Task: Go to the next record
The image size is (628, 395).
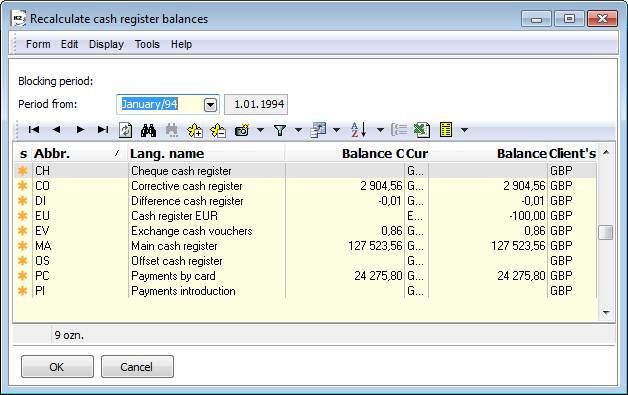Action: [x=80, y=129]
